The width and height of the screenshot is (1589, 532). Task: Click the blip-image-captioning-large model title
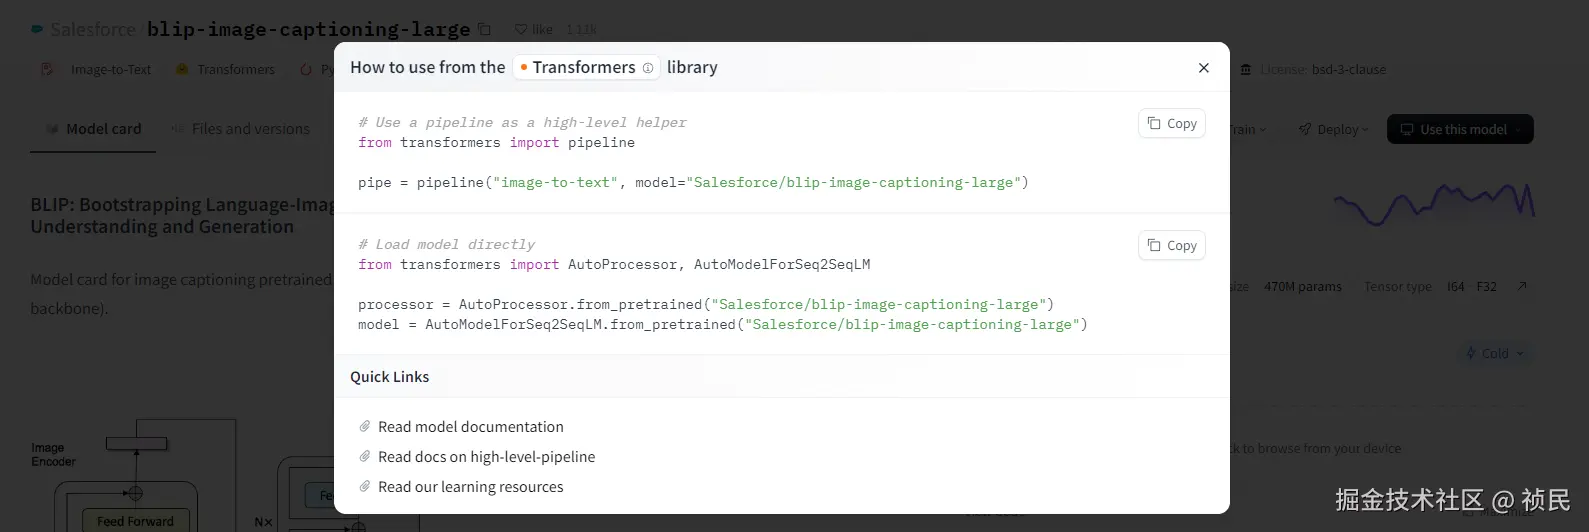pyautogui.click(x=308, y=30)
